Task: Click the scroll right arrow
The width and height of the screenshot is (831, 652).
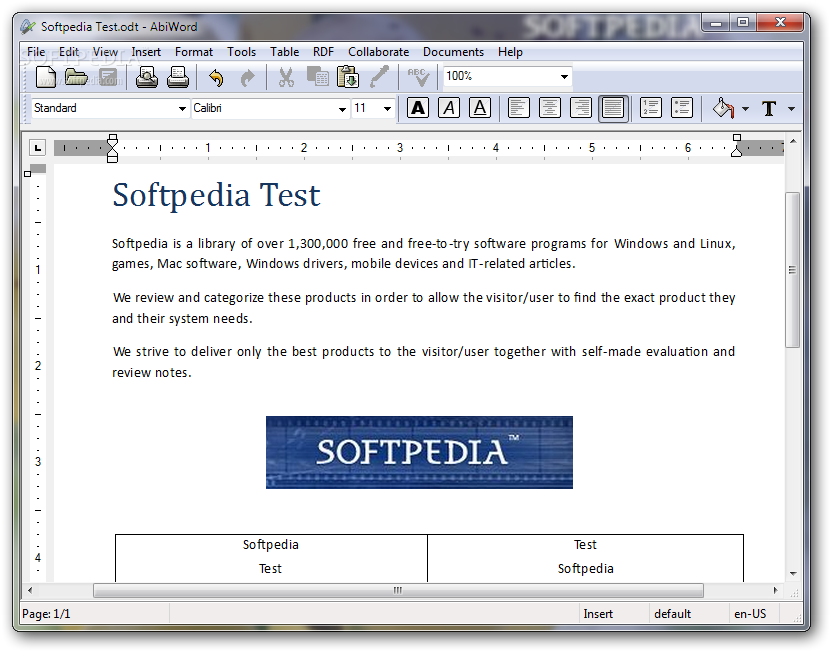Action: [775, 590]
